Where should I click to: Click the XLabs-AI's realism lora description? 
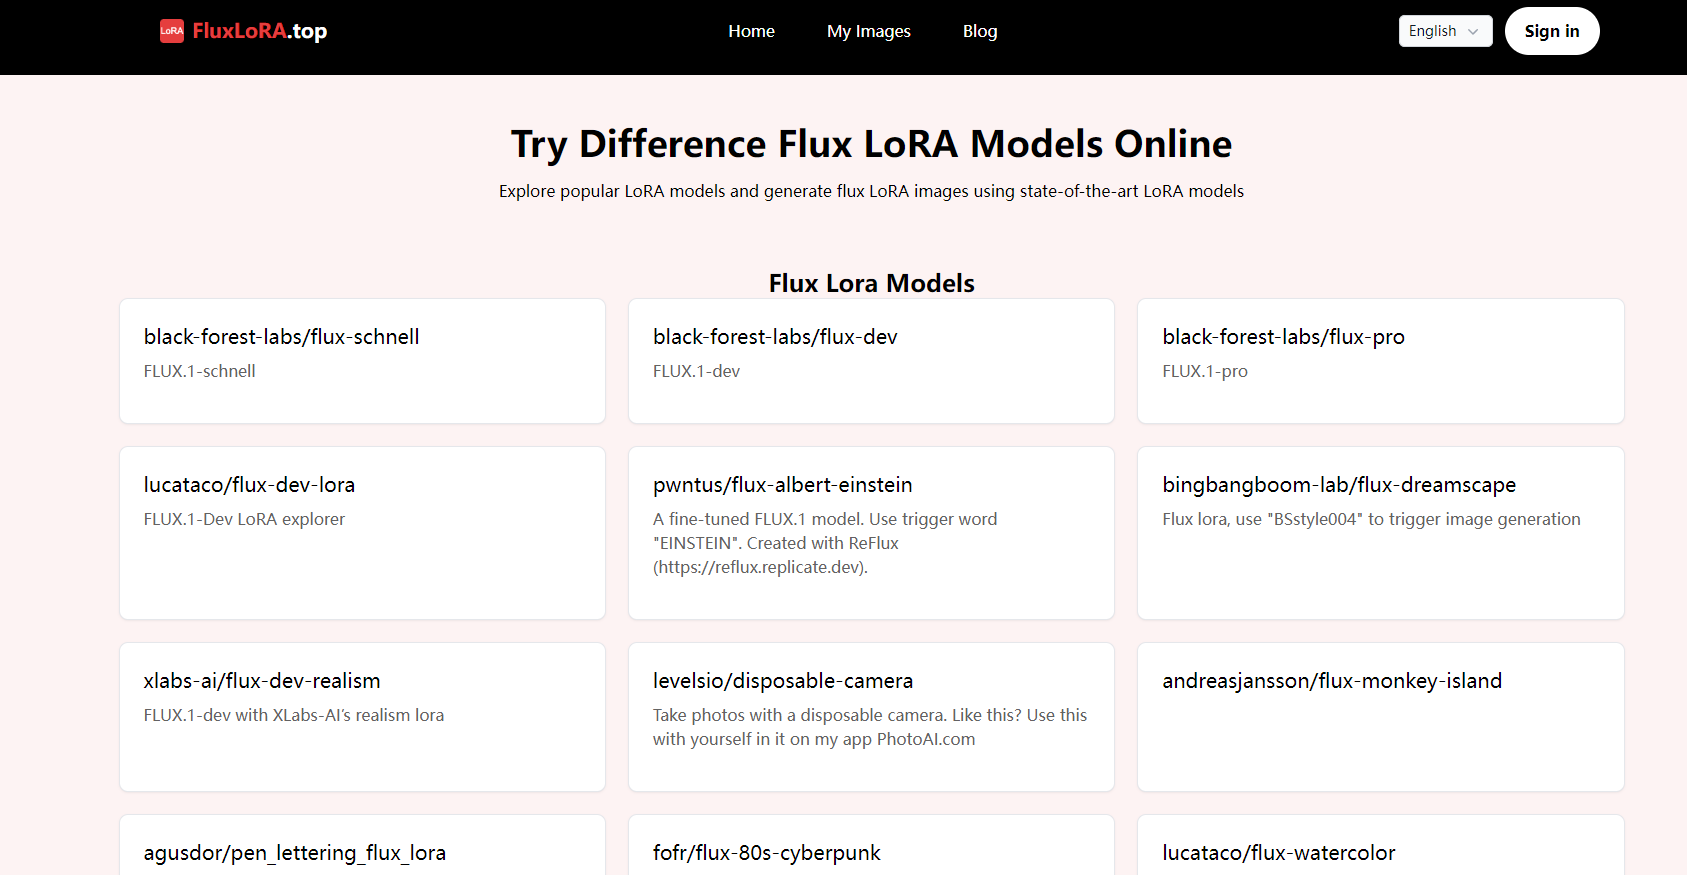tap(293, 715)
